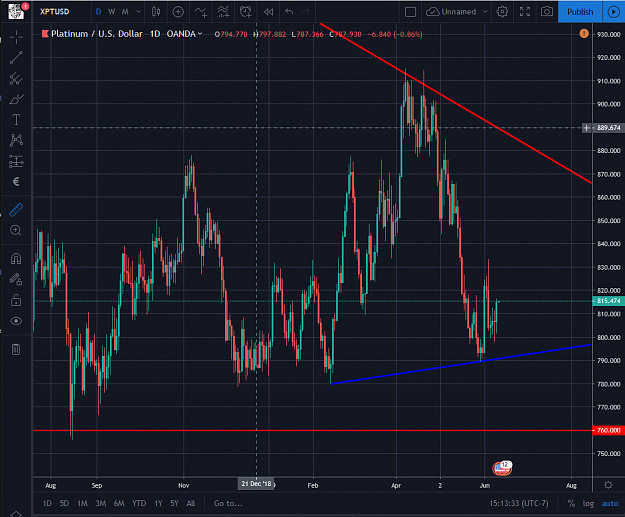Toggle magnet mode for drawings
Screen dimensions: 625x517
point(16,259)
